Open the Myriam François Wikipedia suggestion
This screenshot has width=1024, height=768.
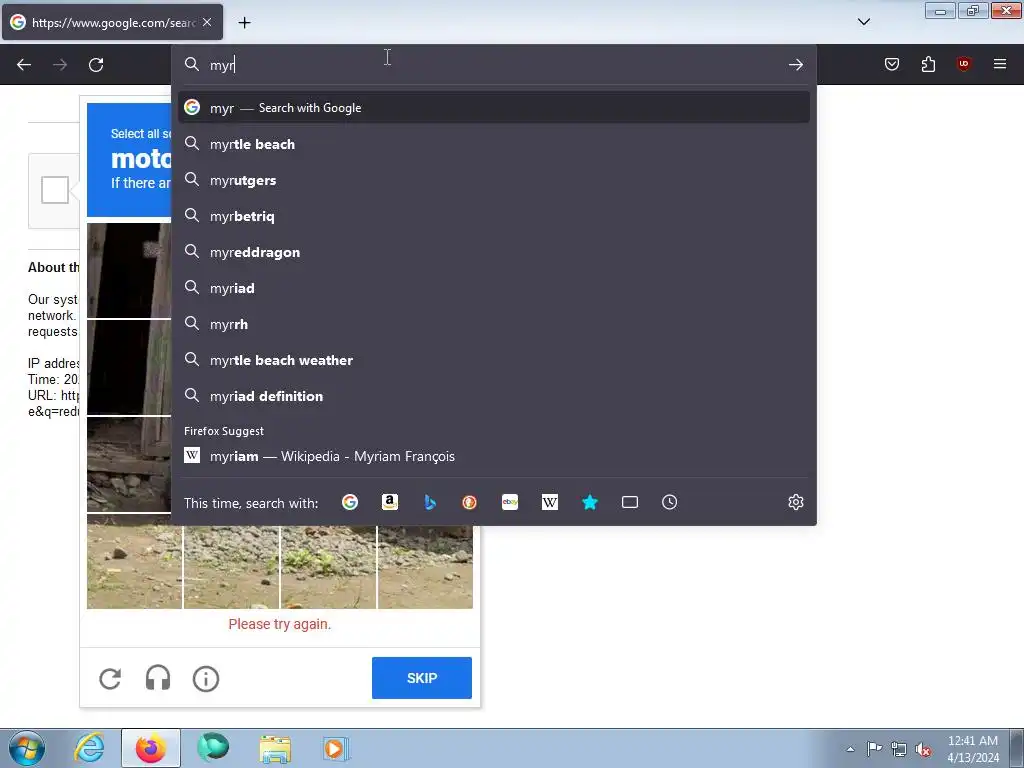click(x=494, y=456)
